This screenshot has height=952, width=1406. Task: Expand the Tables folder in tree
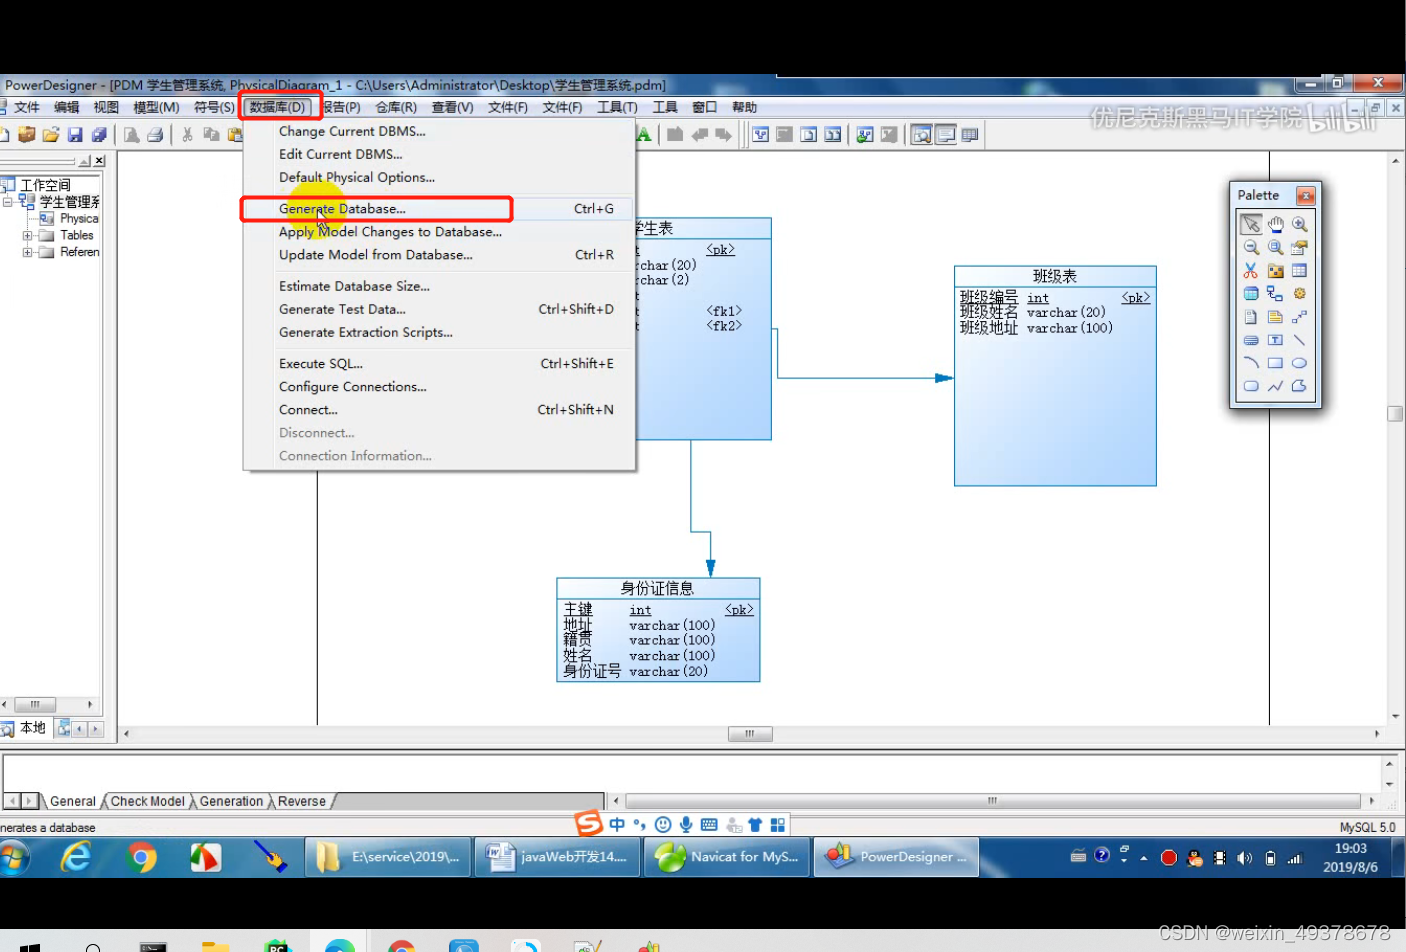point(28,236)
